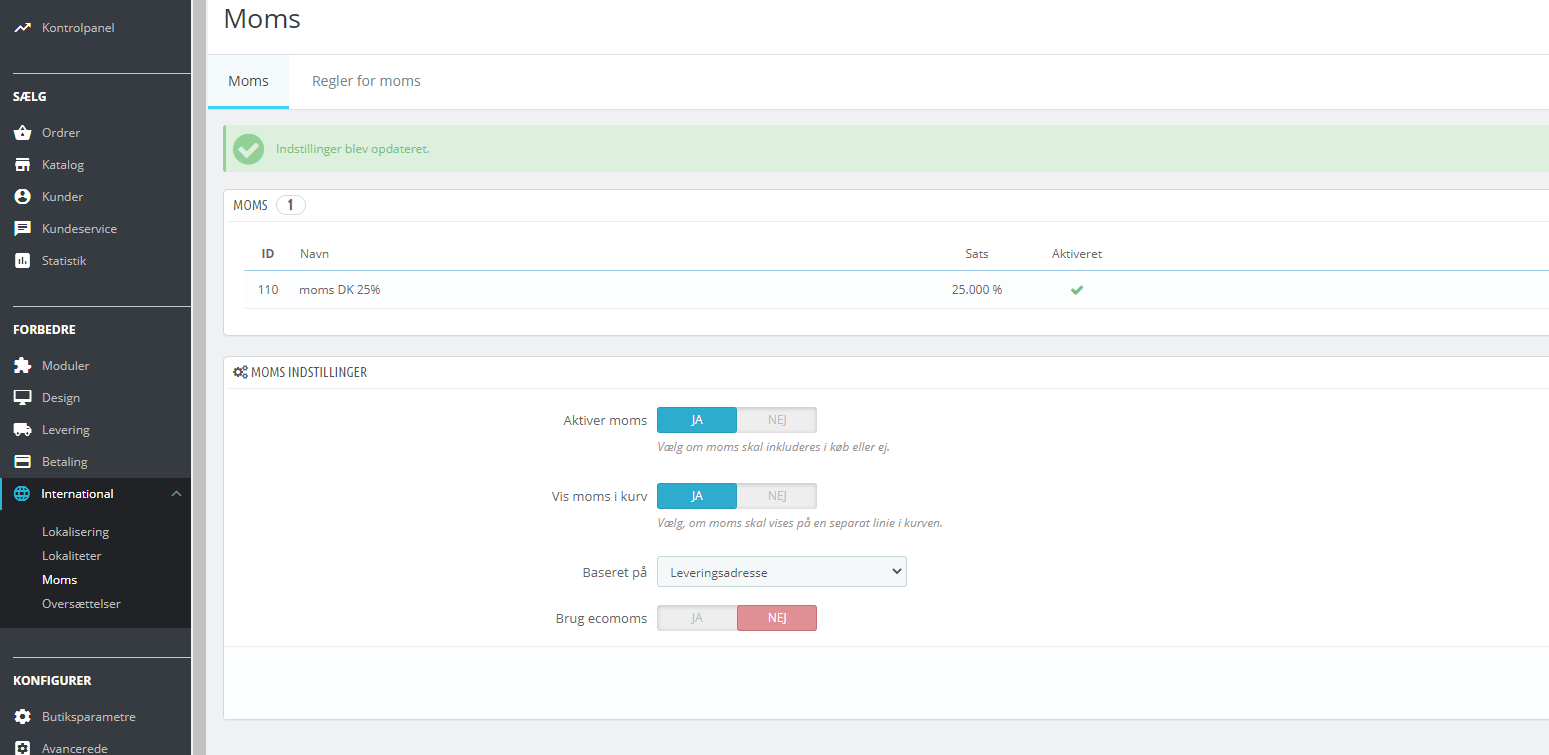Set Vis moms i kurv to NEJ
The height and width of the screenshot is (755, 1549).
tap(777, 496)
